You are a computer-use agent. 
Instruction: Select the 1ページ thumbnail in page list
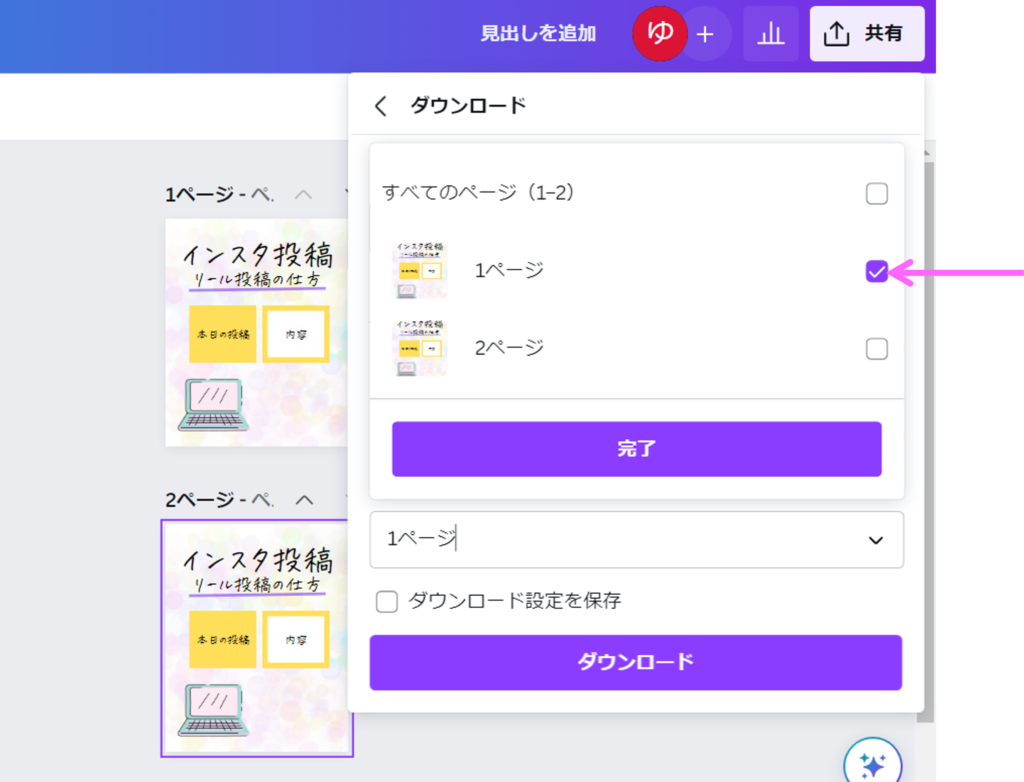420,271
